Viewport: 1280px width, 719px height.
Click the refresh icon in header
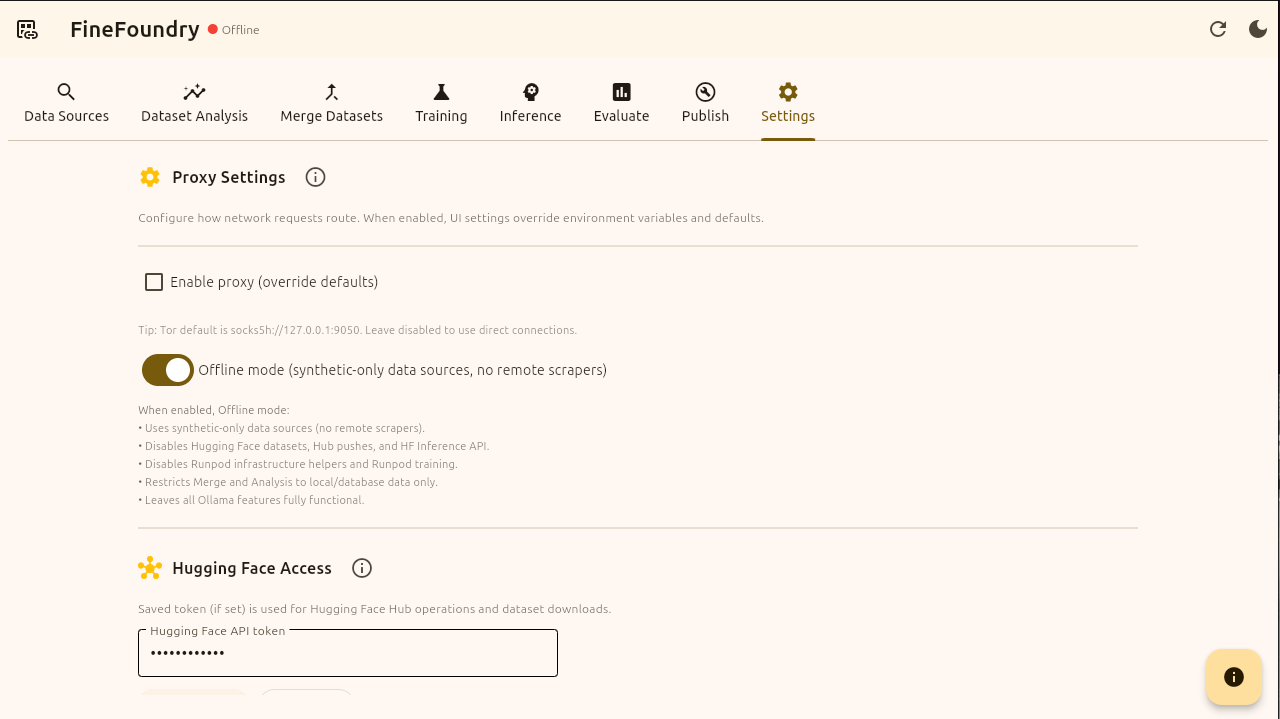tap(1218, 29)
